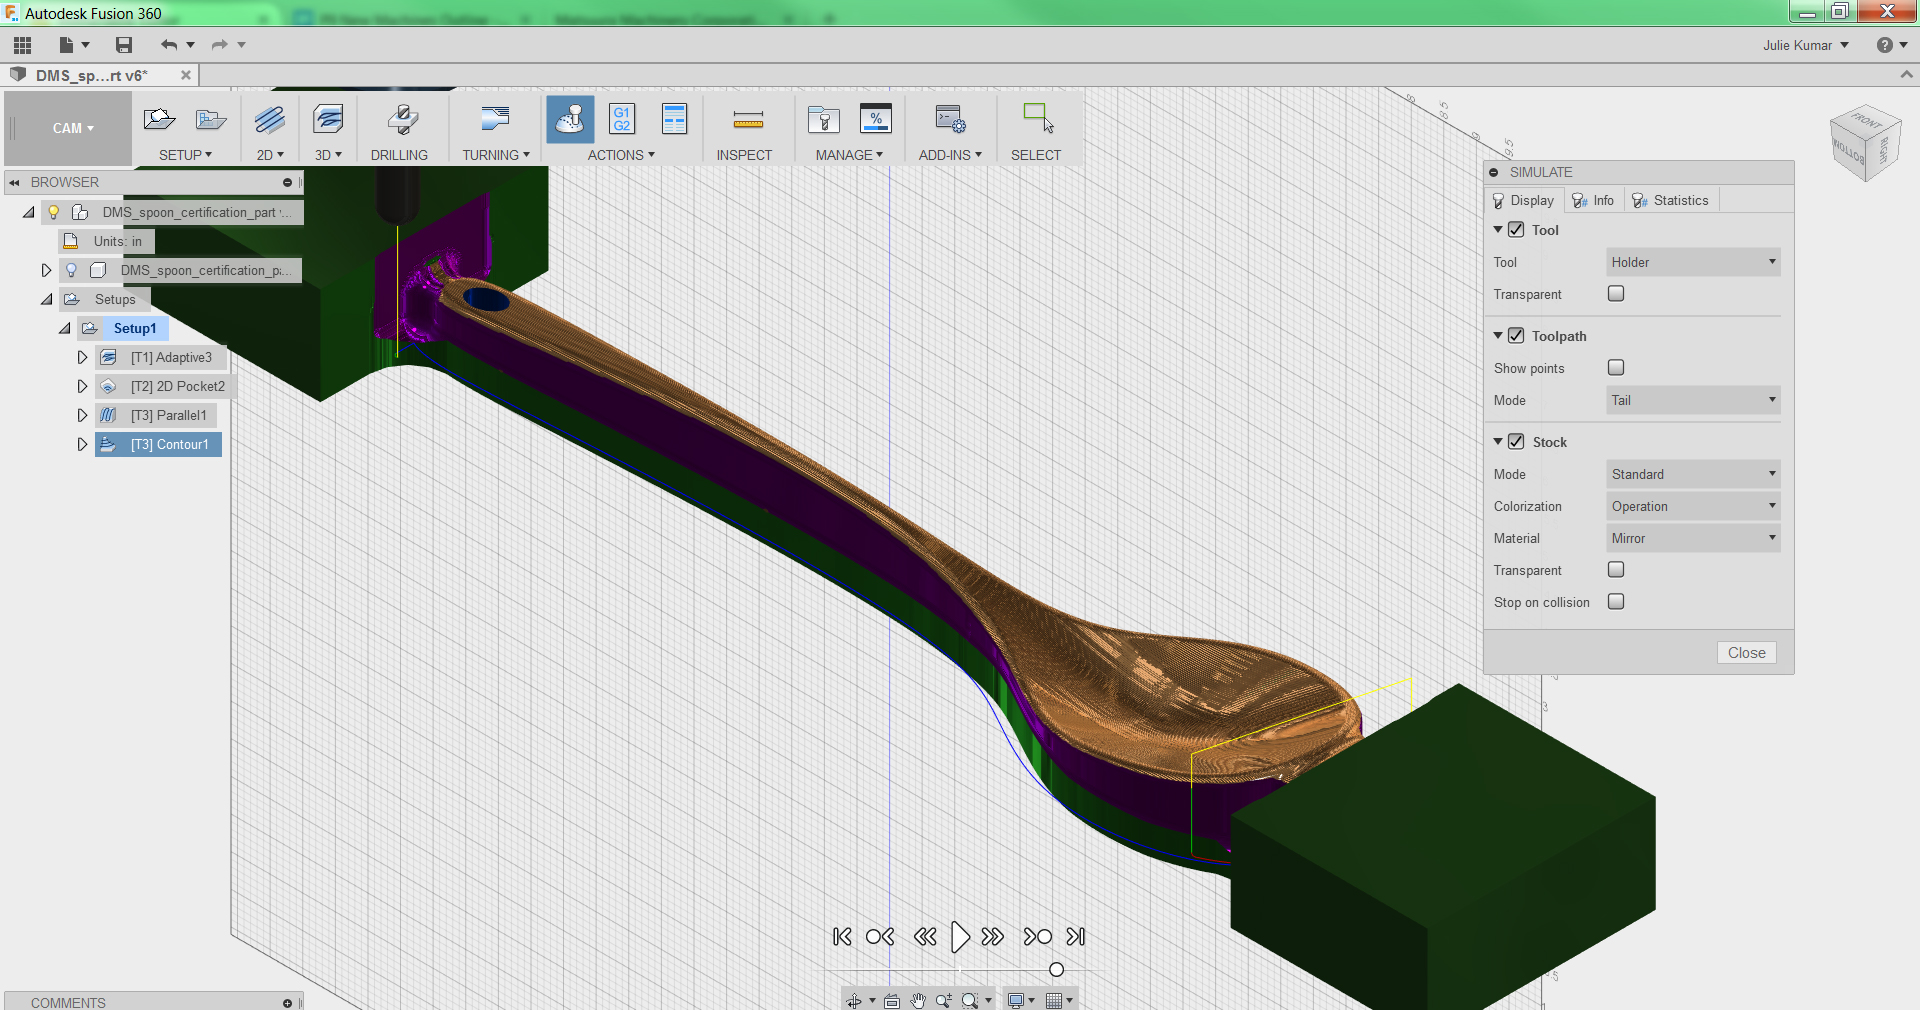Open the Display Settings monitor icon

(x=1016, y=1000)
